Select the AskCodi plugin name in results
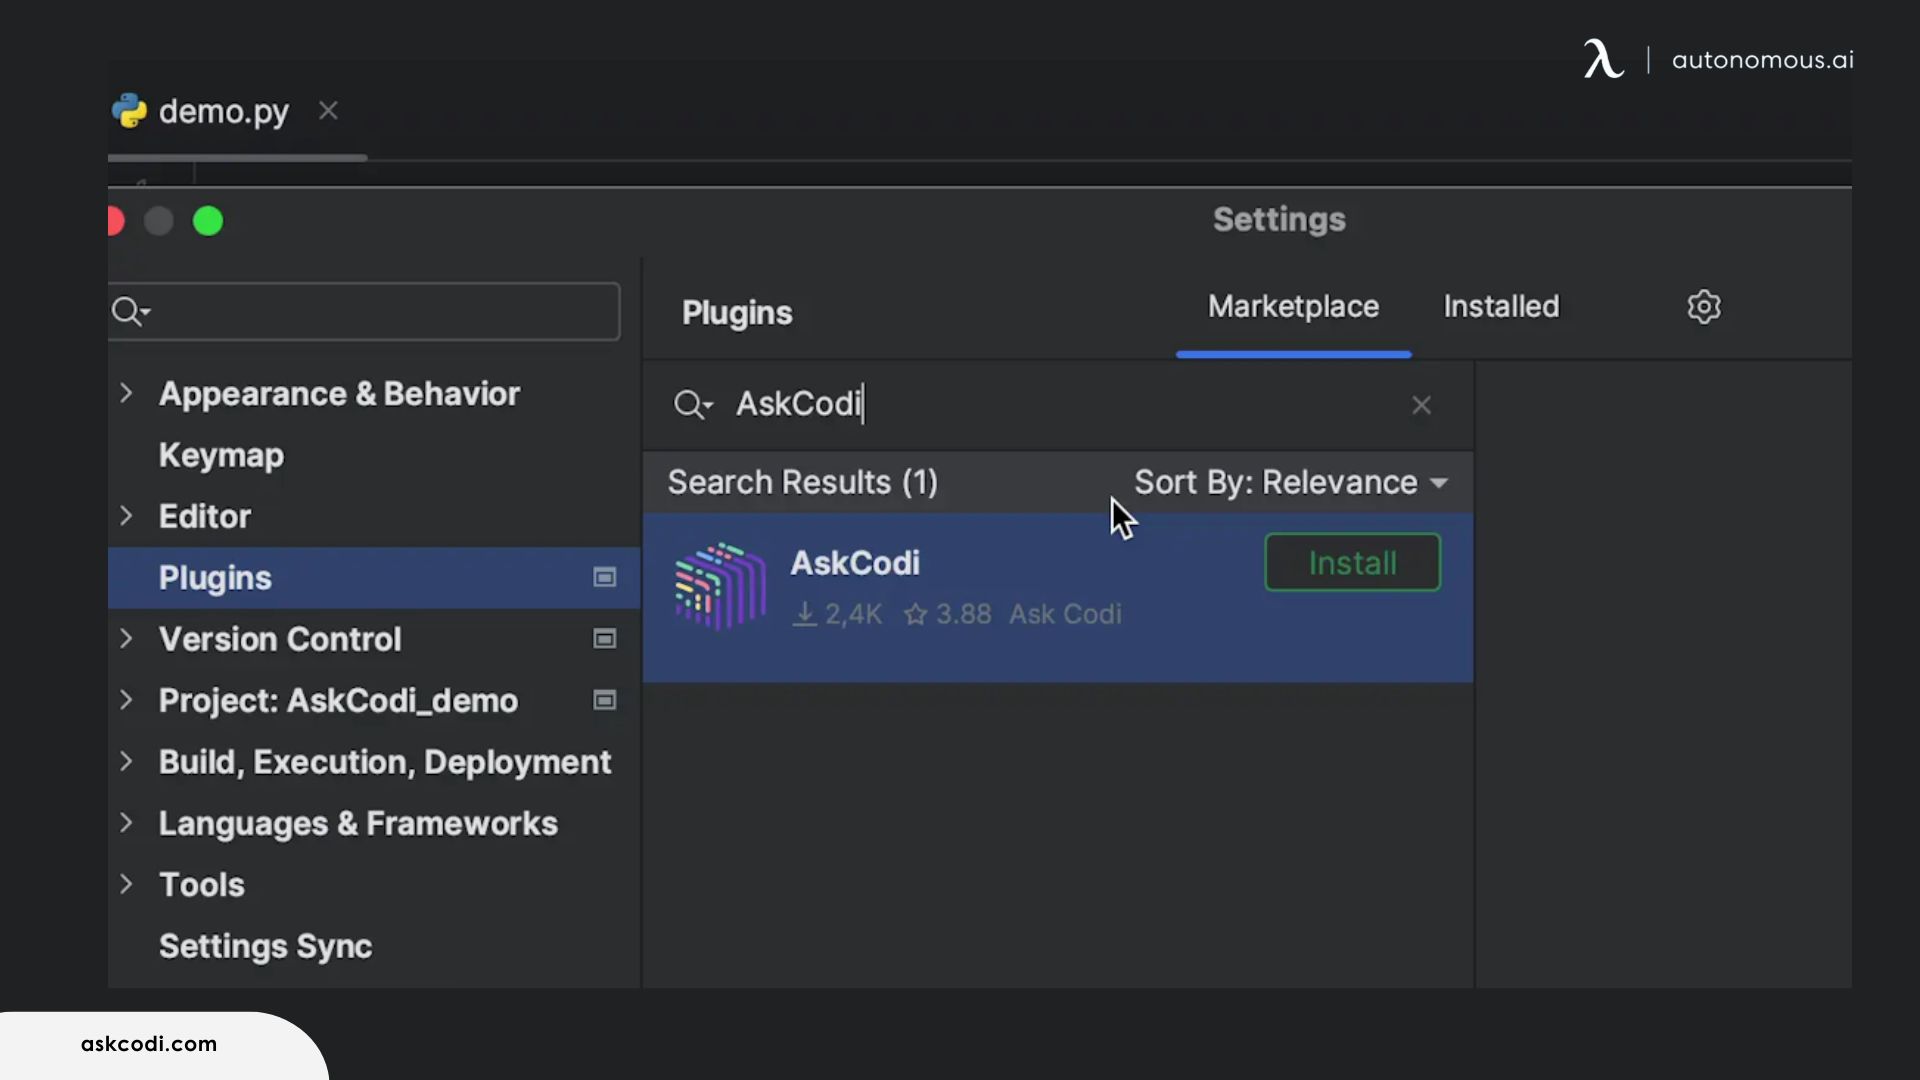The image size is (1920, 1080). [855, 563]
